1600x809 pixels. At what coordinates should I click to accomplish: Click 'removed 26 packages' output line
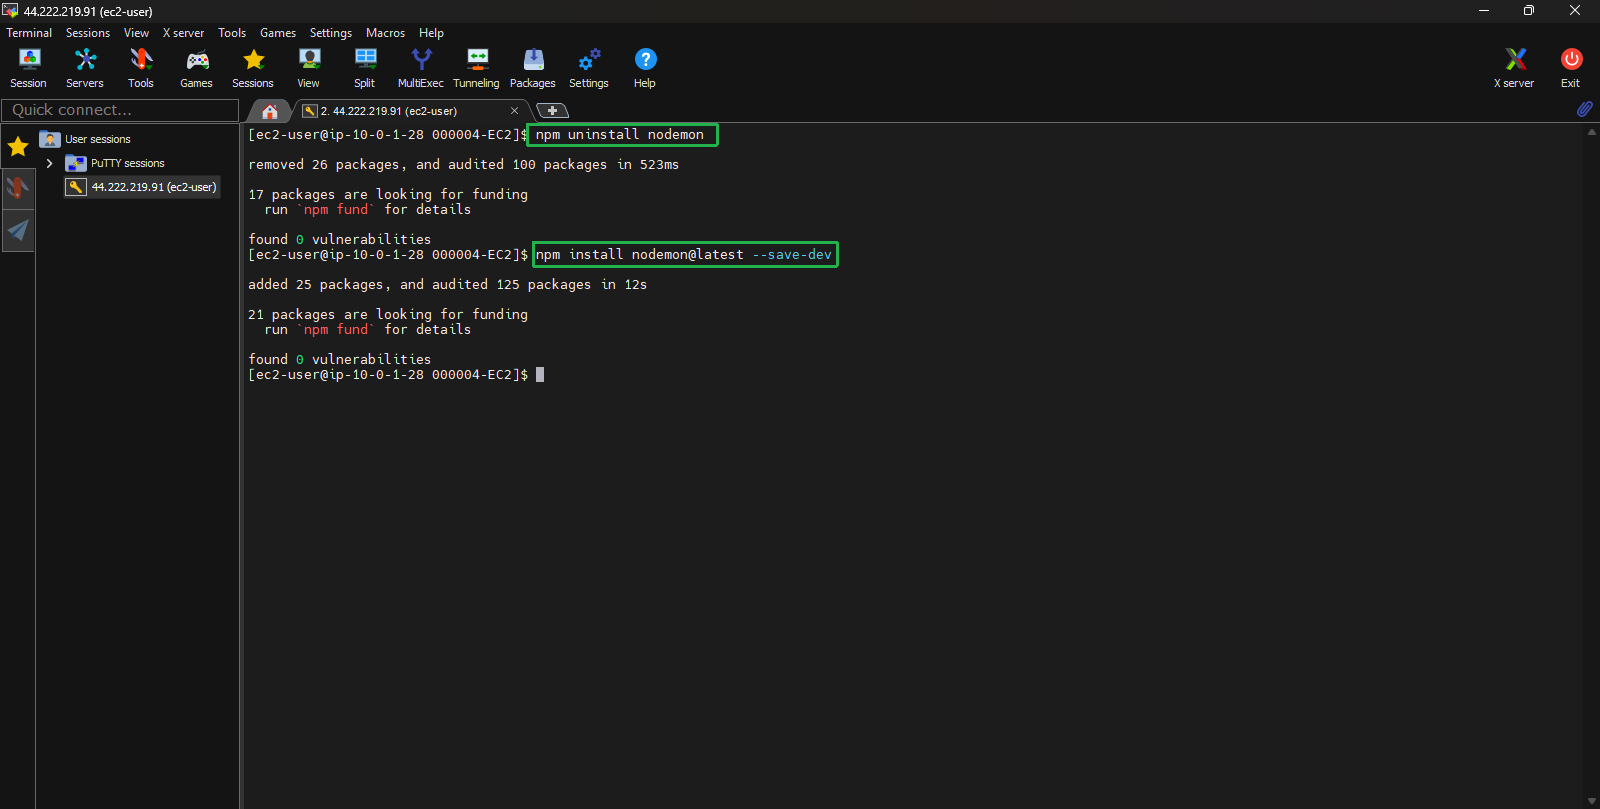coord(464,165)
